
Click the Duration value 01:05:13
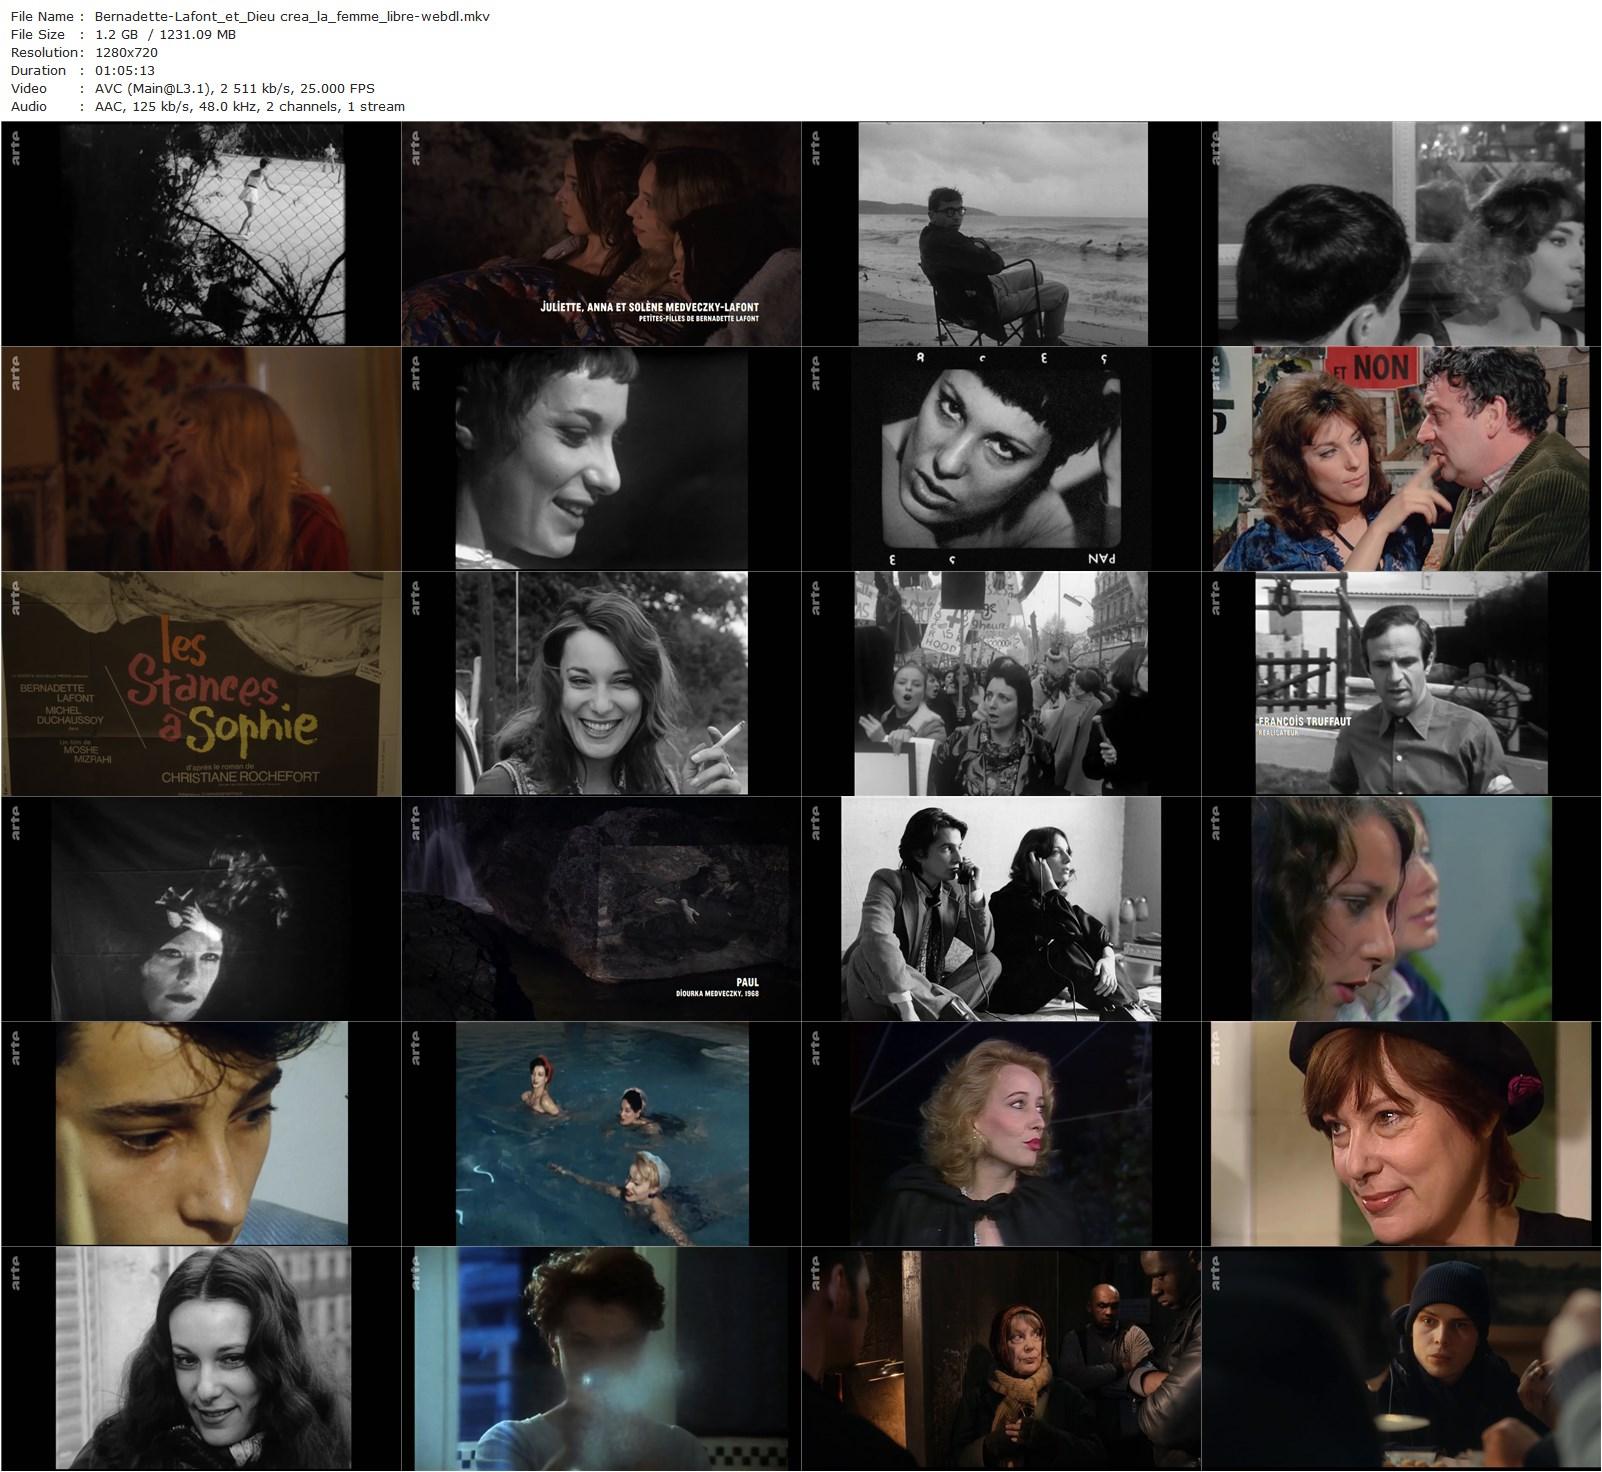[125, 70]
